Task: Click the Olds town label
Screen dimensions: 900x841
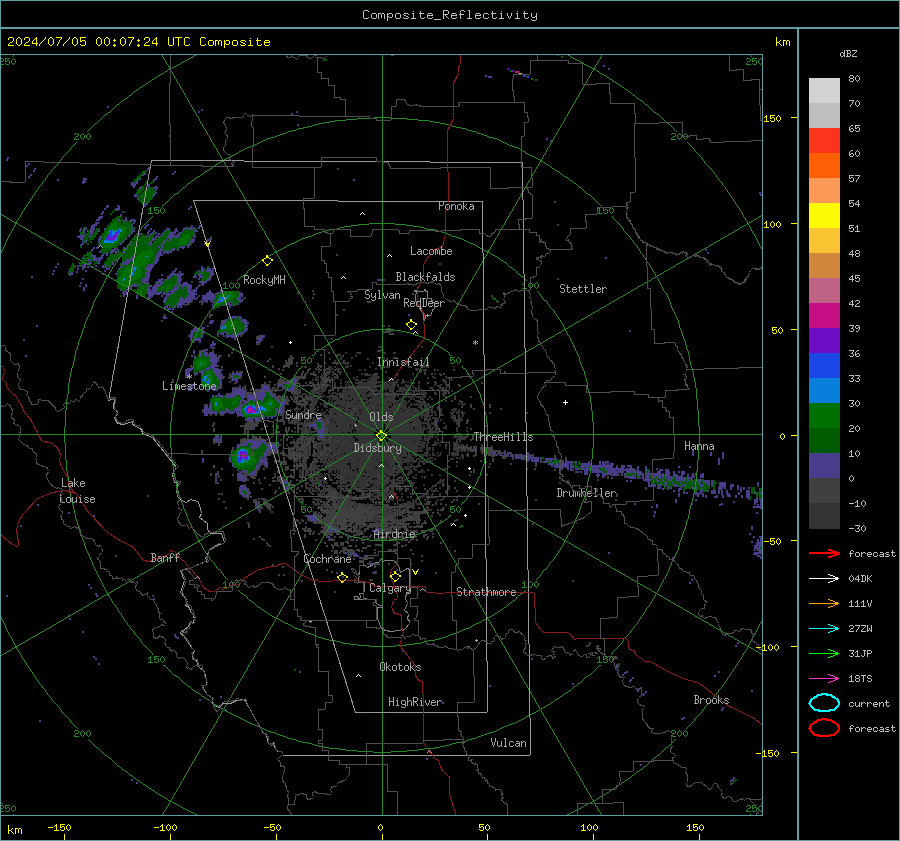Action: tap(381, 417)
